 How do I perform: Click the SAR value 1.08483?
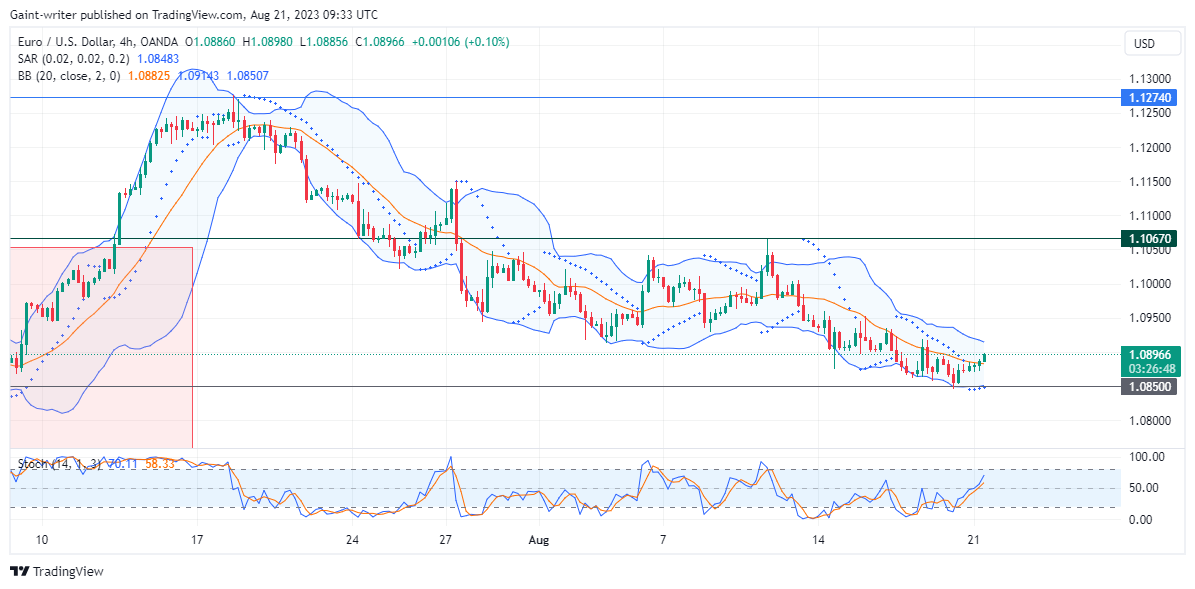[x=160, y=59]
